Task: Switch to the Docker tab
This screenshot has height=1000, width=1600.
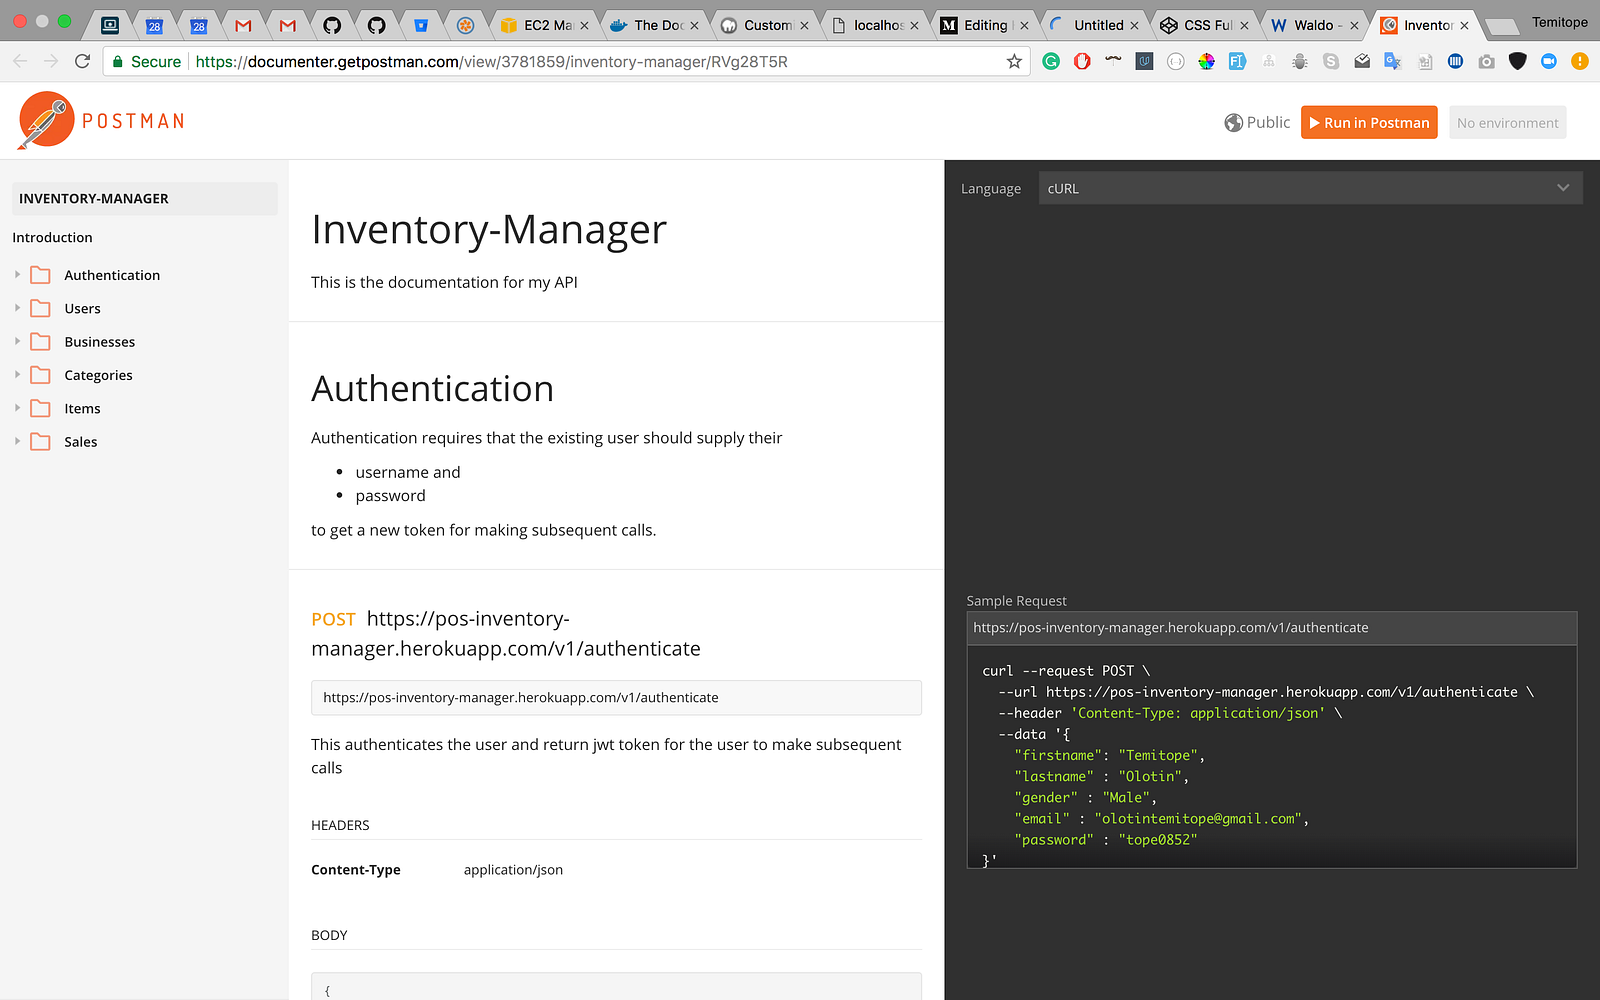Action: 654,25
